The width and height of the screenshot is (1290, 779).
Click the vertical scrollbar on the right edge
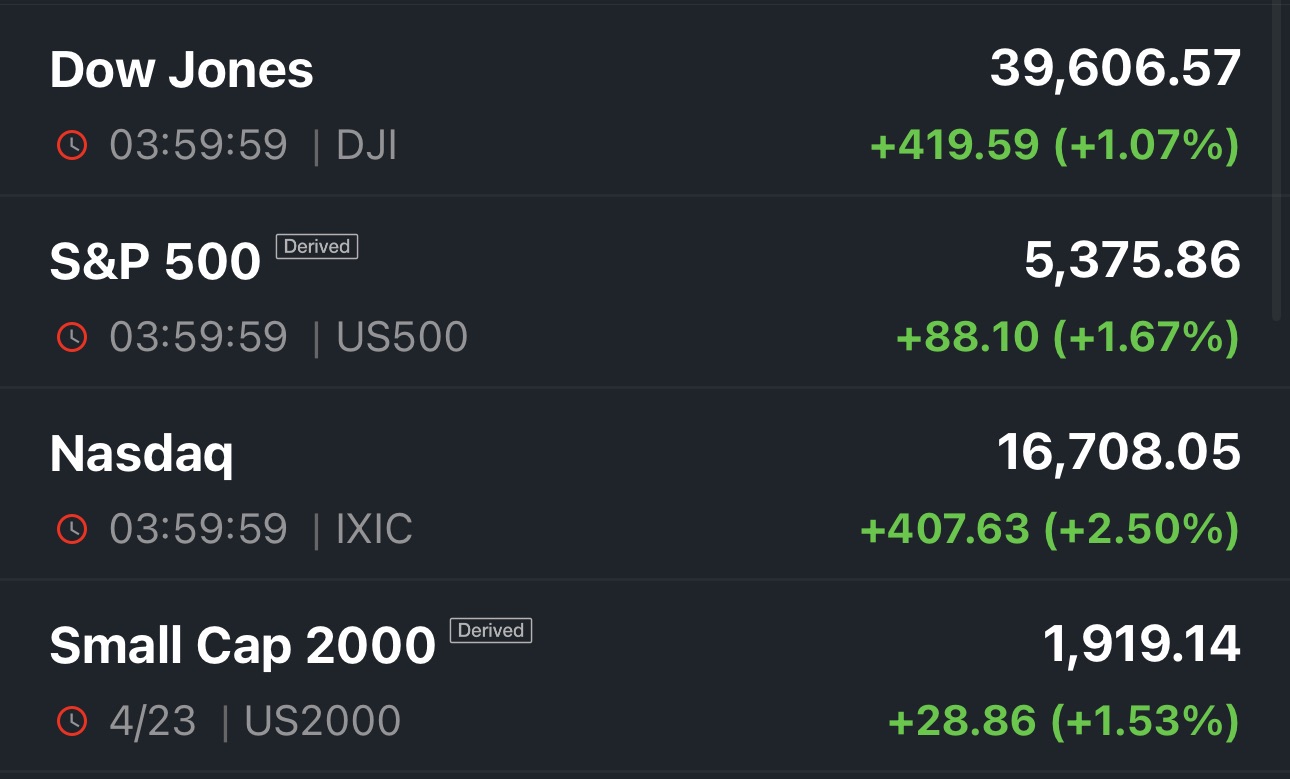click(1276, 160)
